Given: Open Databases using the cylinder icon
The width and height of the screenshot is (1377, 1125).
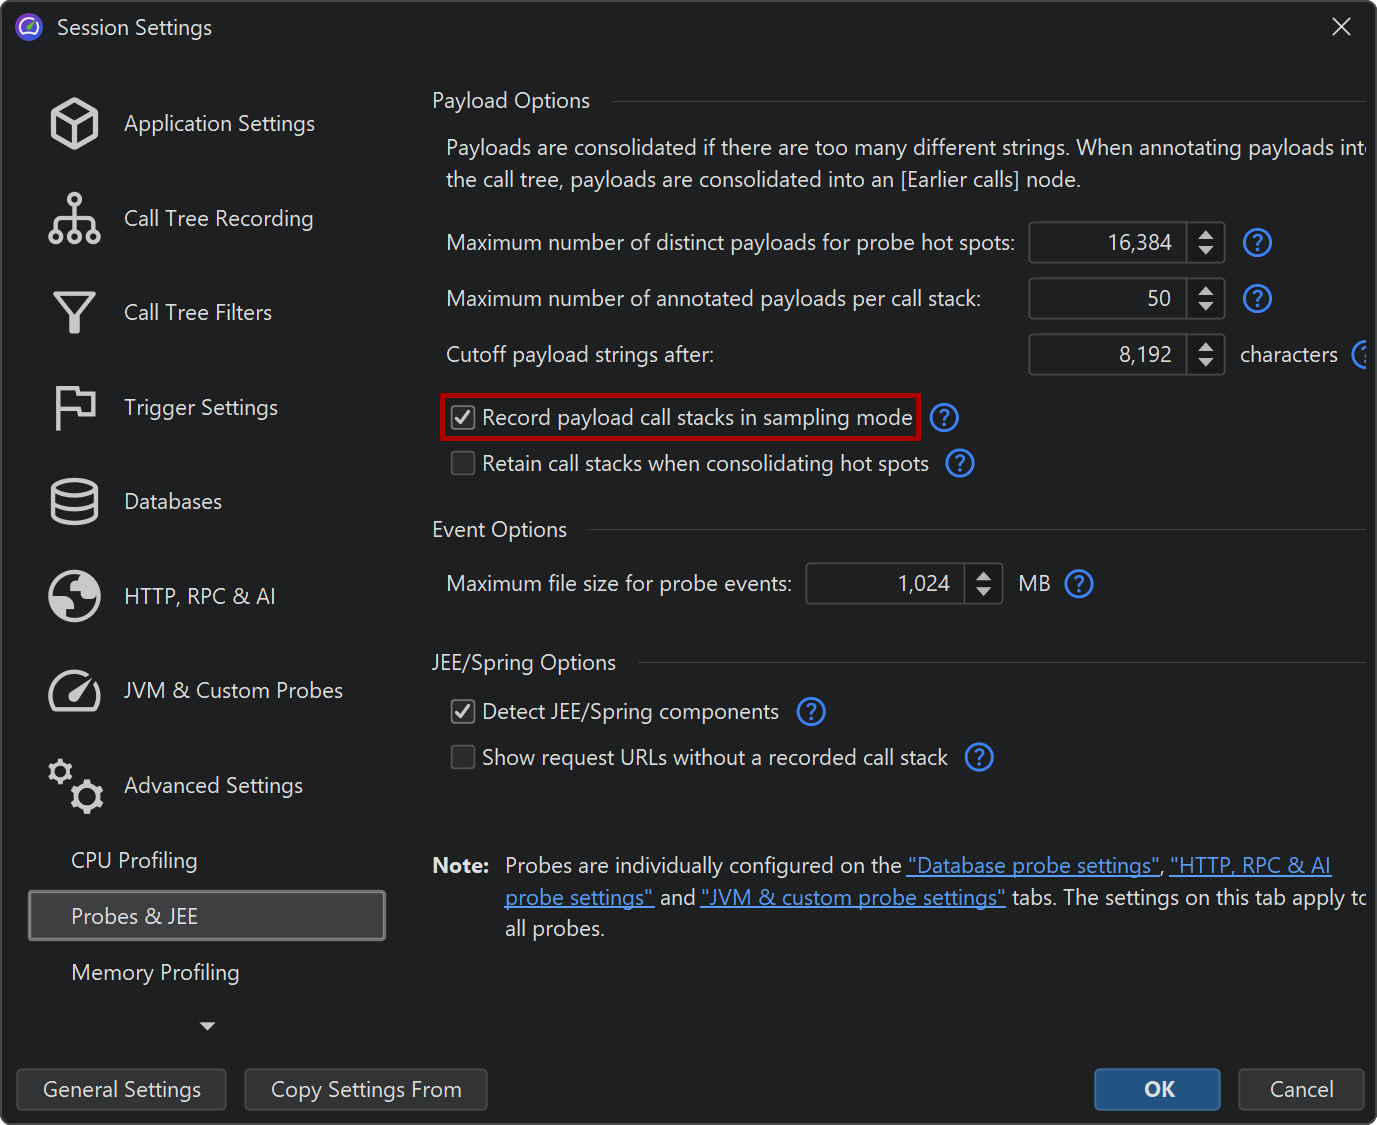Looking at the screenshot, I should [x=74, y=501].
